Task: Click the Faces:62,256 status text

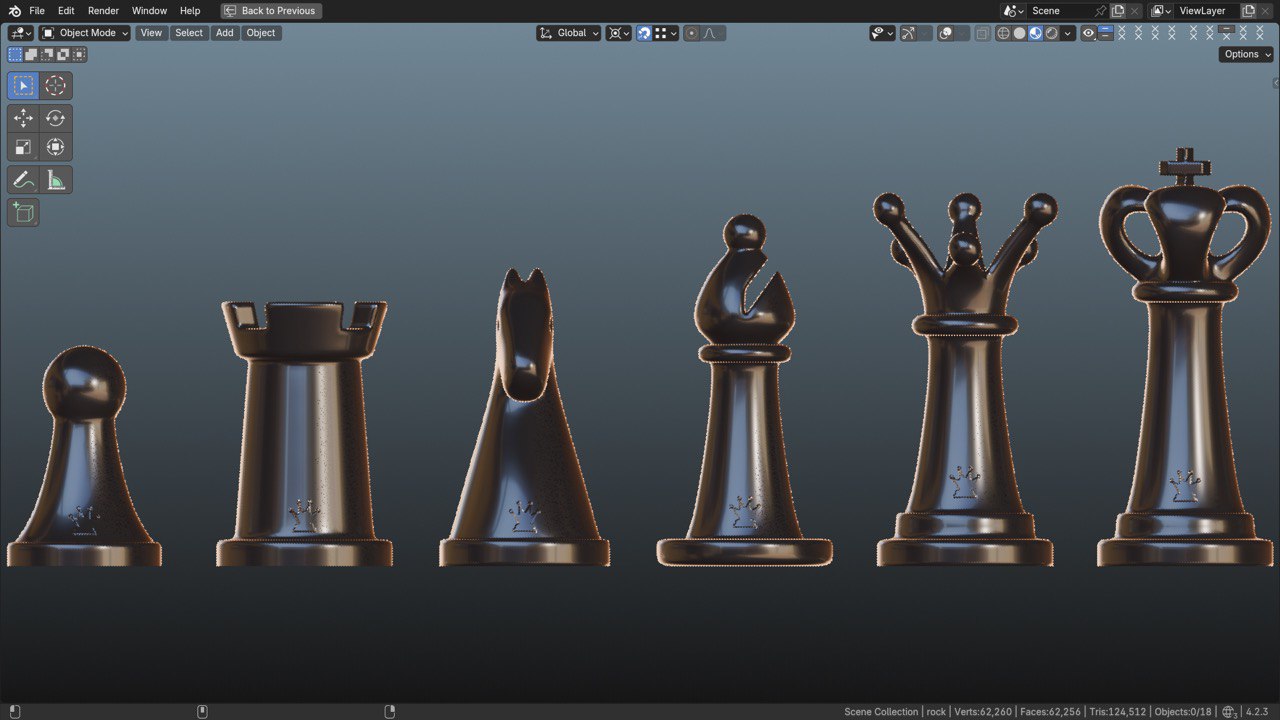Action: 1050,712
